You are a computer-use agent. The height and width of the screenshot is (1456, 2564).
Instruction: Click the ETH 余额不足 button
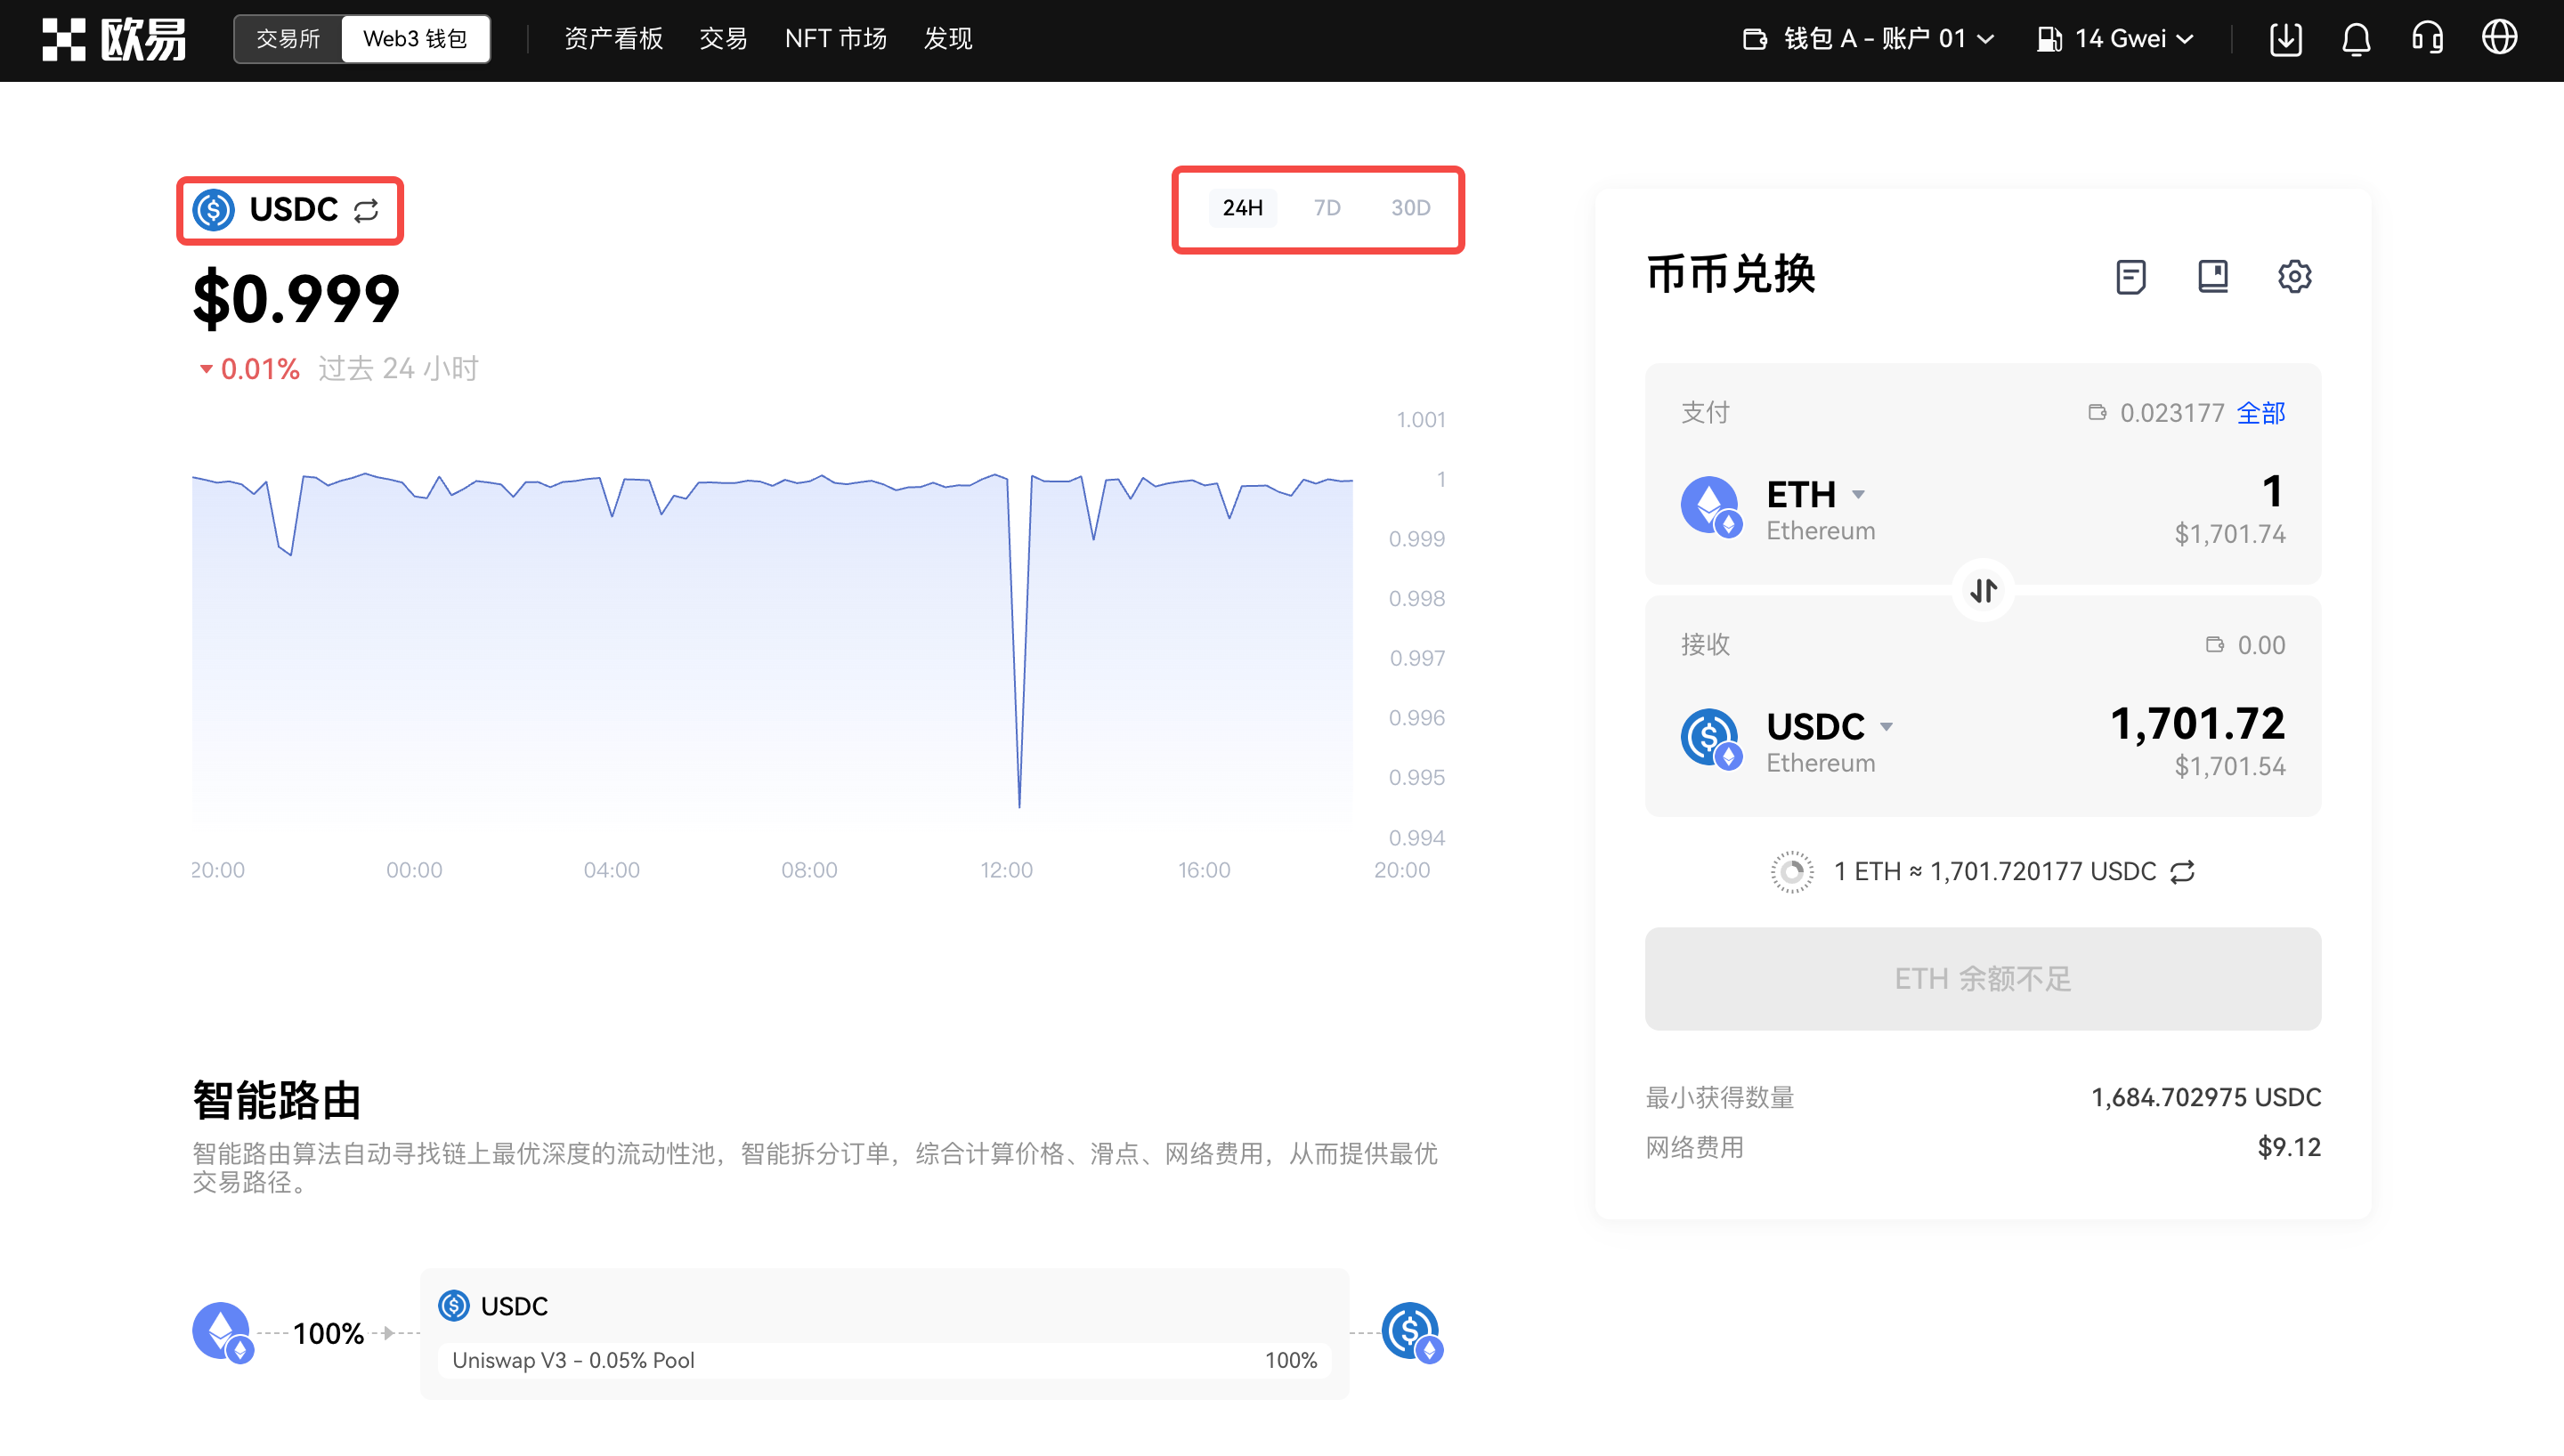pos(1982,979)
